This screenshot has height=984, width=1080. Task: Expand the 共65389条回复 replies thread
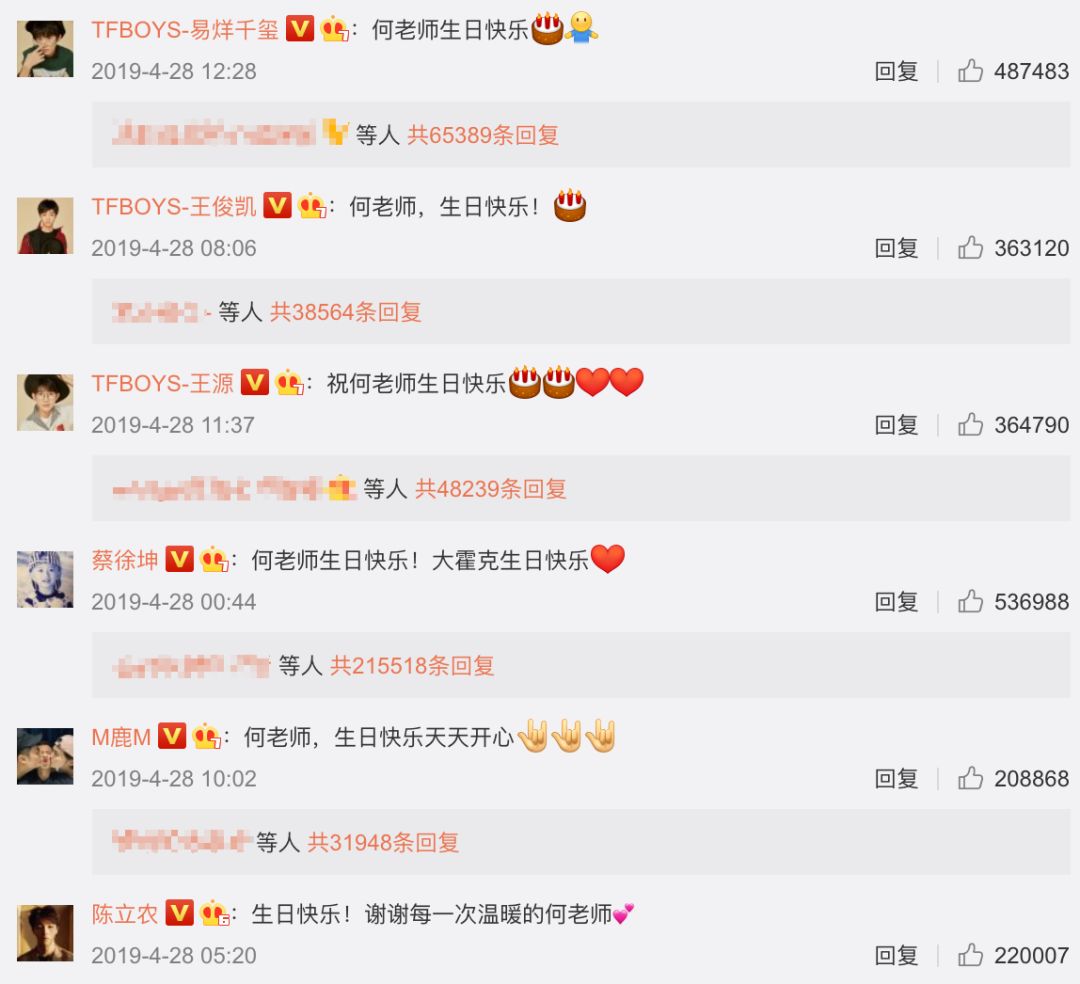tap(483, 135)
